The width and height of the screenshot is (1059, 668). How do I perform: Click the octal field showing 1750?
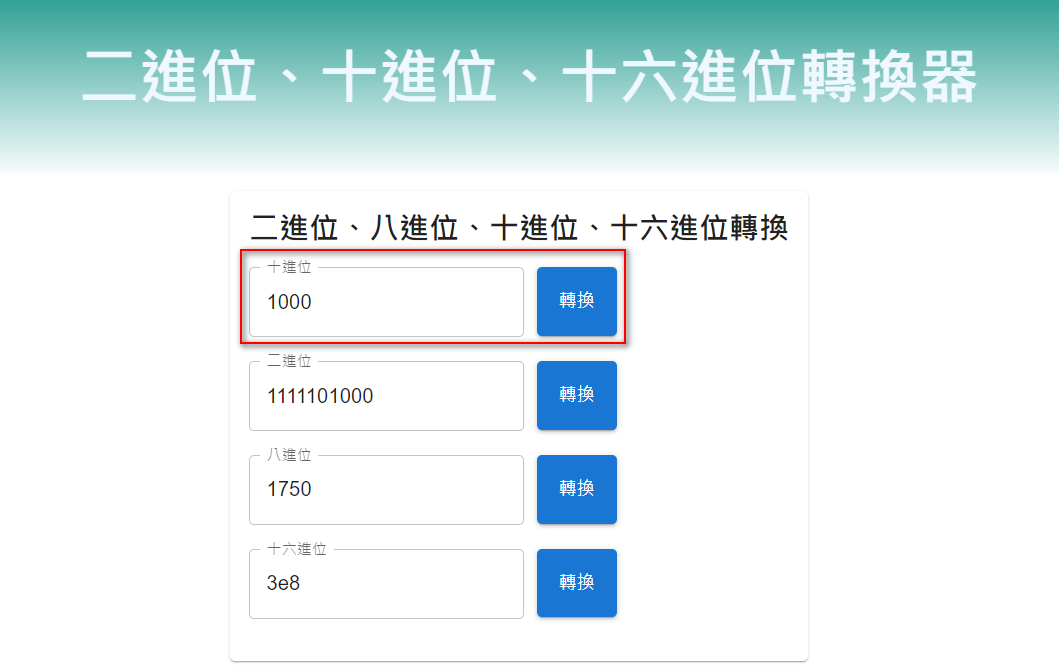(x=385, y=489)
